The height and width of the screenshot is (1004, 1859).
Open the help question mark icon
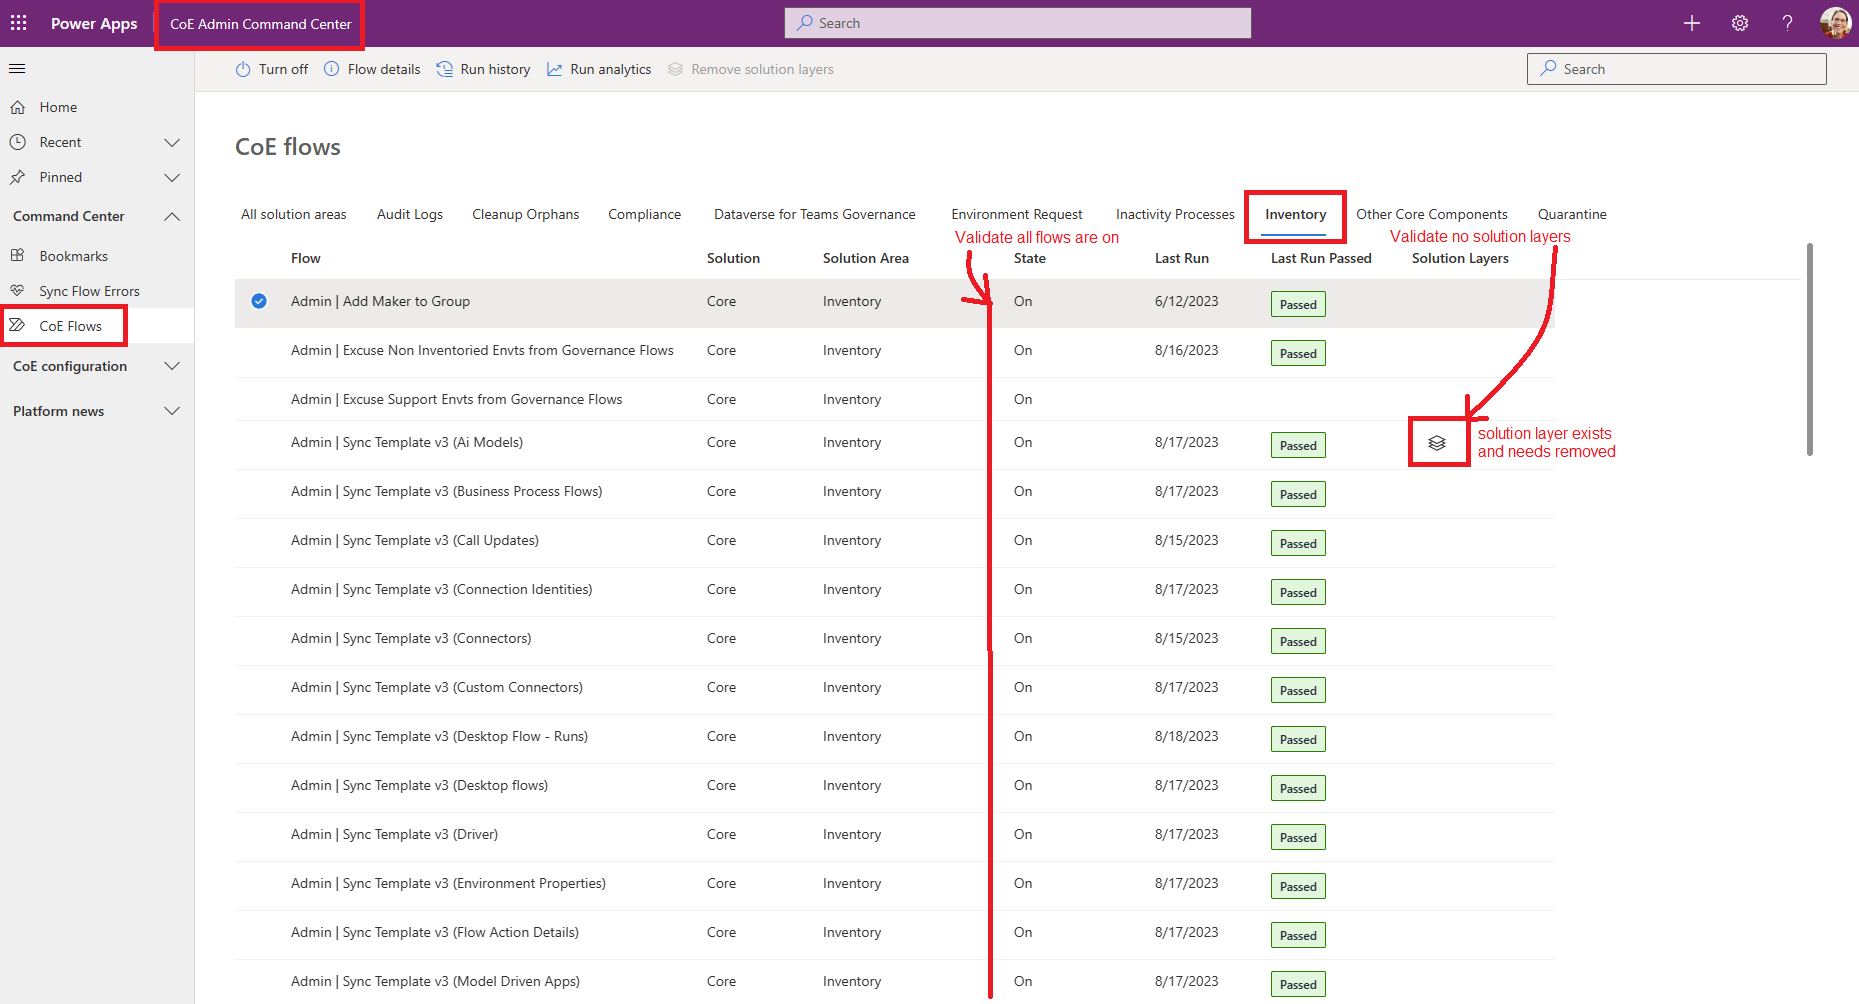click(1787, 22)
